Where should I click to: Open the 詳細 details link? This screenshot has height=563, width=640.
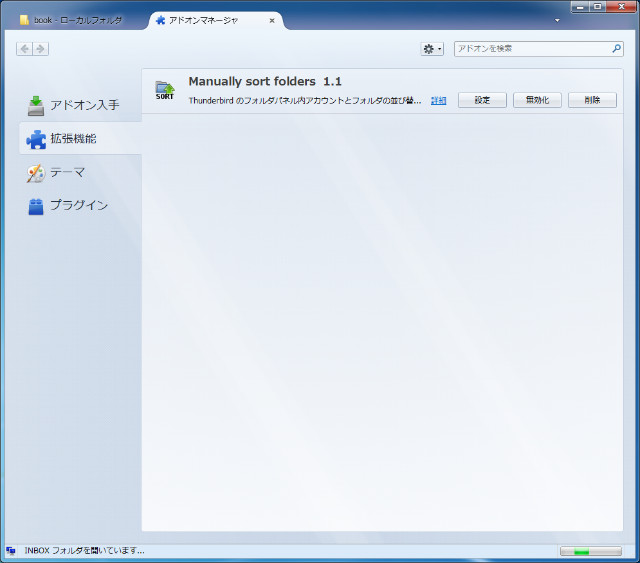(x=438, y=100)
